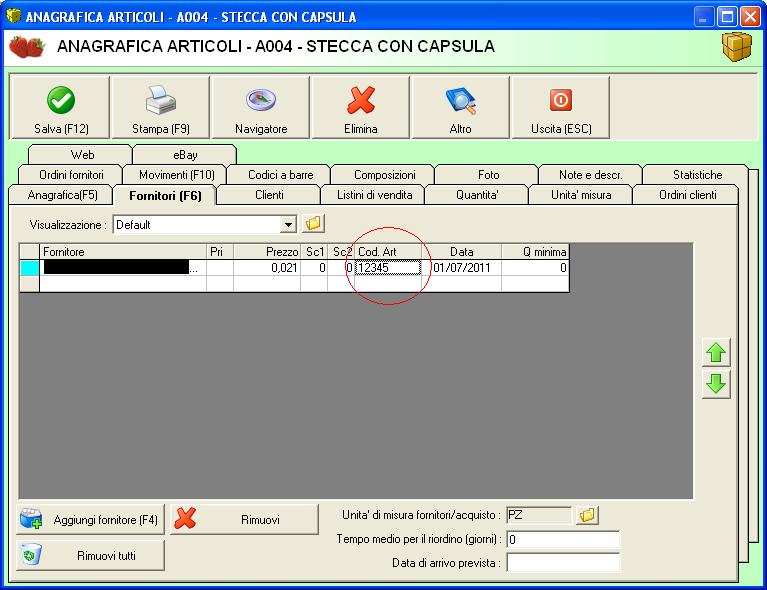Open the Statistiche tab
The width and height of the screenshot is (767, 590).
pyautogui.click(x=697, y=175)
